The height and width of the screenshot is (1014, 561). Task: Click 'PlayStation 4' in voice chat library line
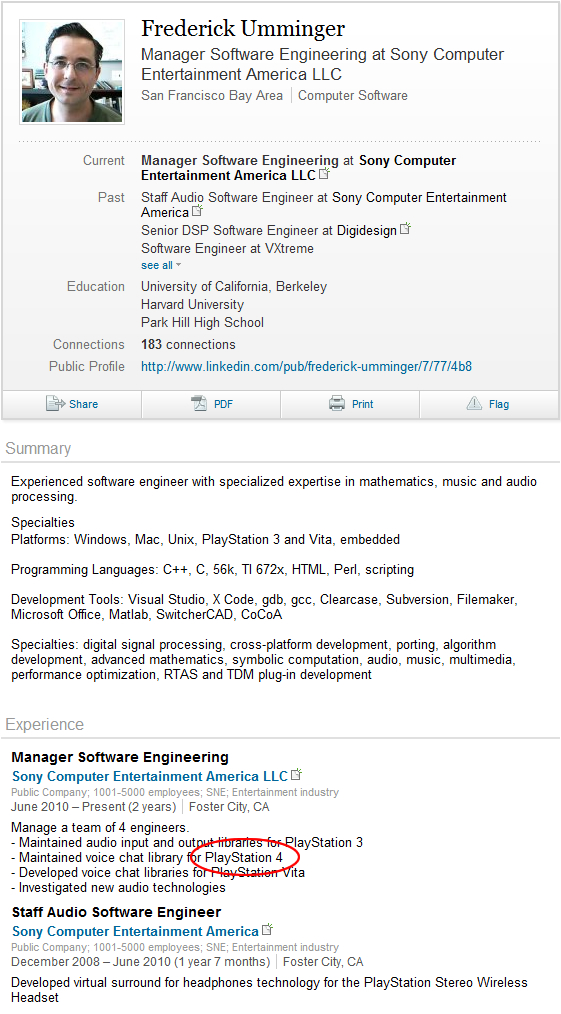(x=244, y=858)
